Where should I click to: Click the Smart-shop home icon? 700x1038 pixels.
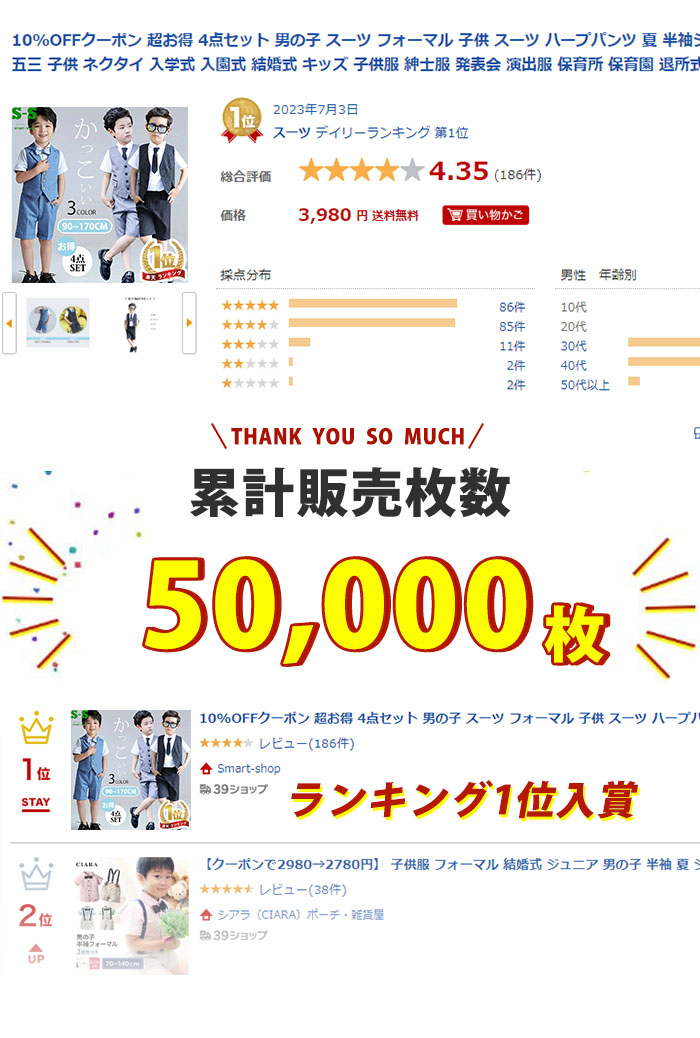click(206, 769)
